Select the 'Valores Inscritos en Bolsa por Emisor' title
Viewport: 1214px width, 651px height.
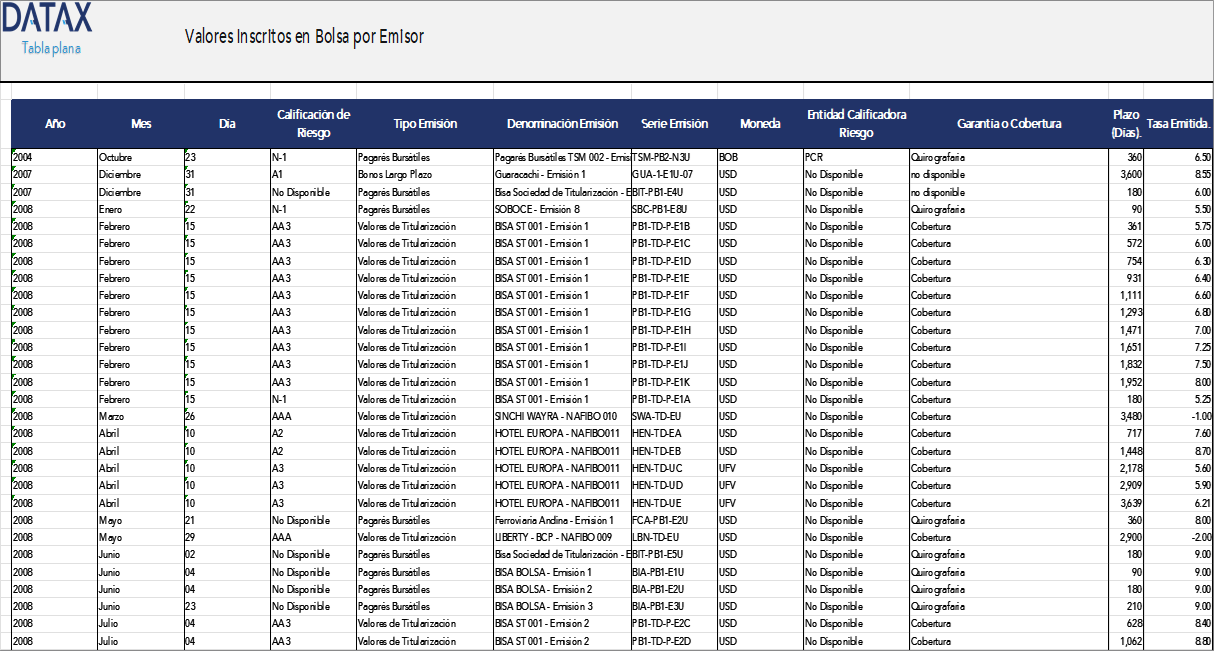tap(304, 37)
